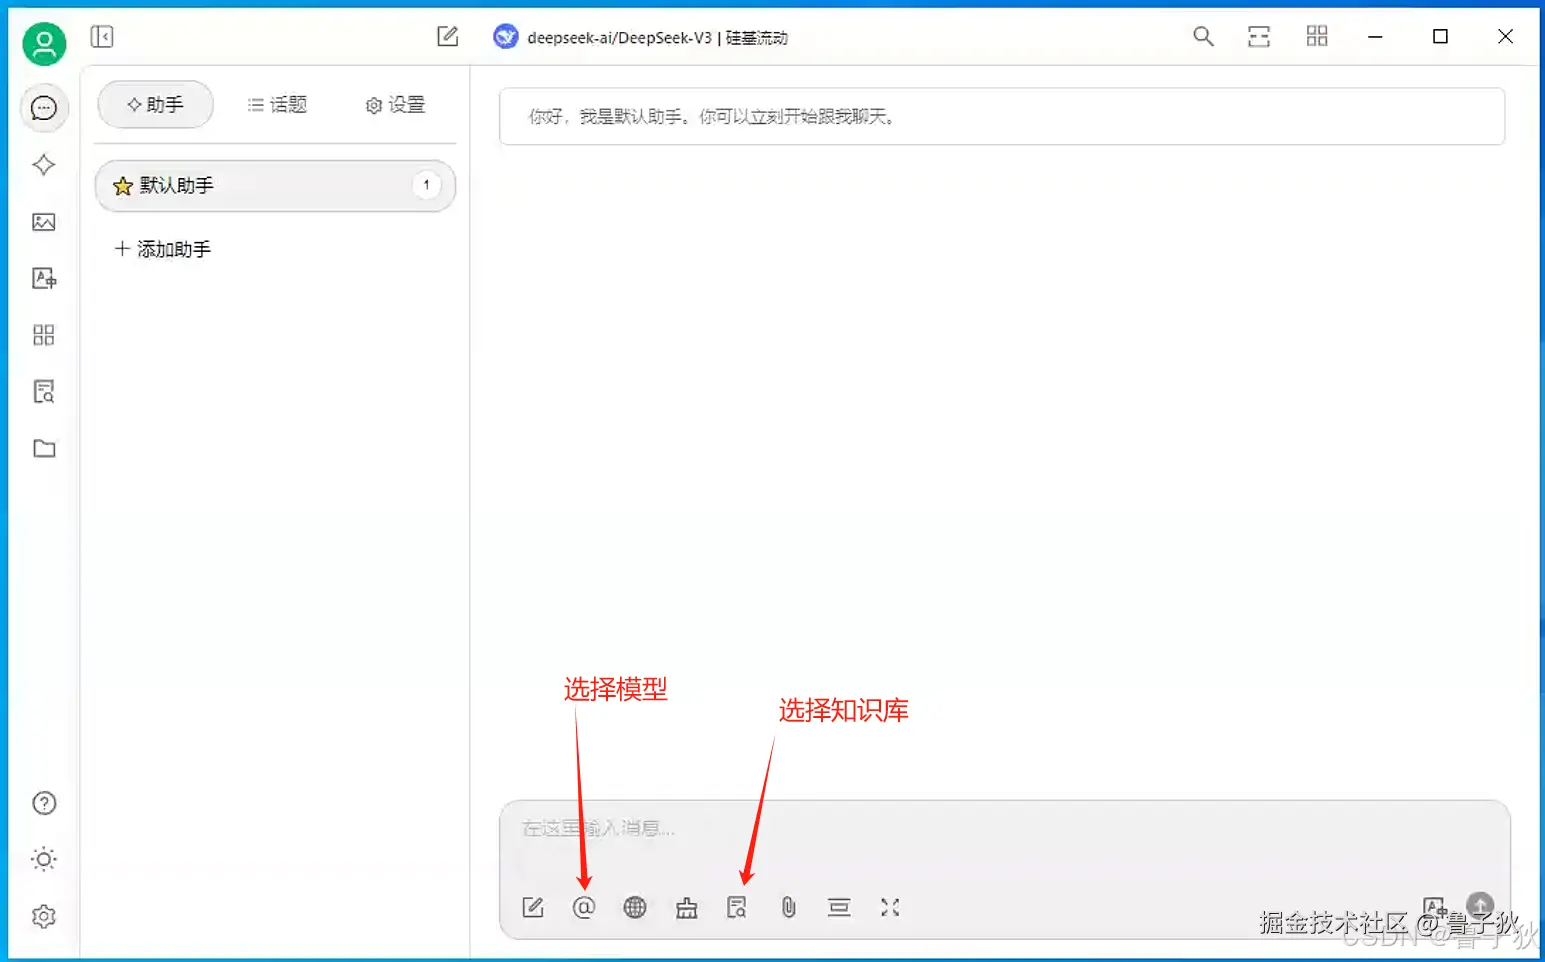Attach a file with the paperclip icon
This screenshot has width=1545, height=962.
pos(788,907)
